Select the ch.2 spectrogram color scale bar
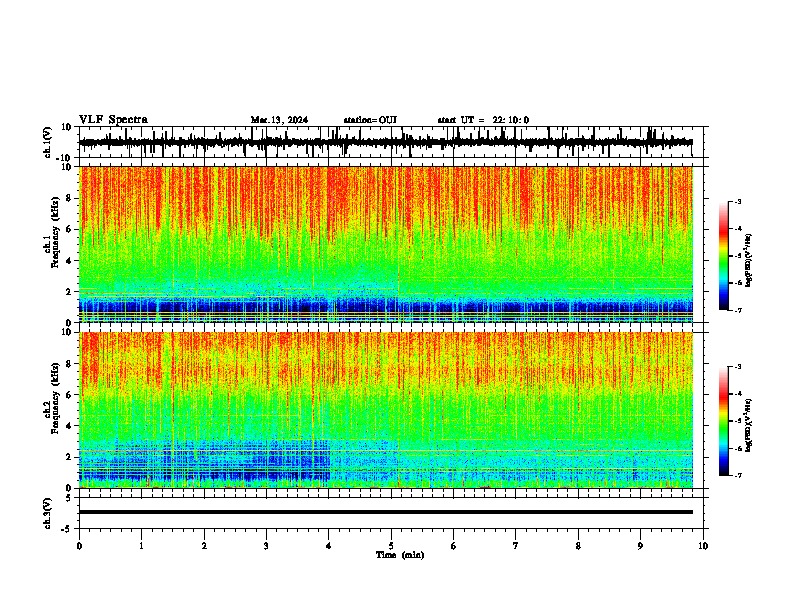This screenshot has height=612, width=792. pyautogui.click(x=724, y=421)
